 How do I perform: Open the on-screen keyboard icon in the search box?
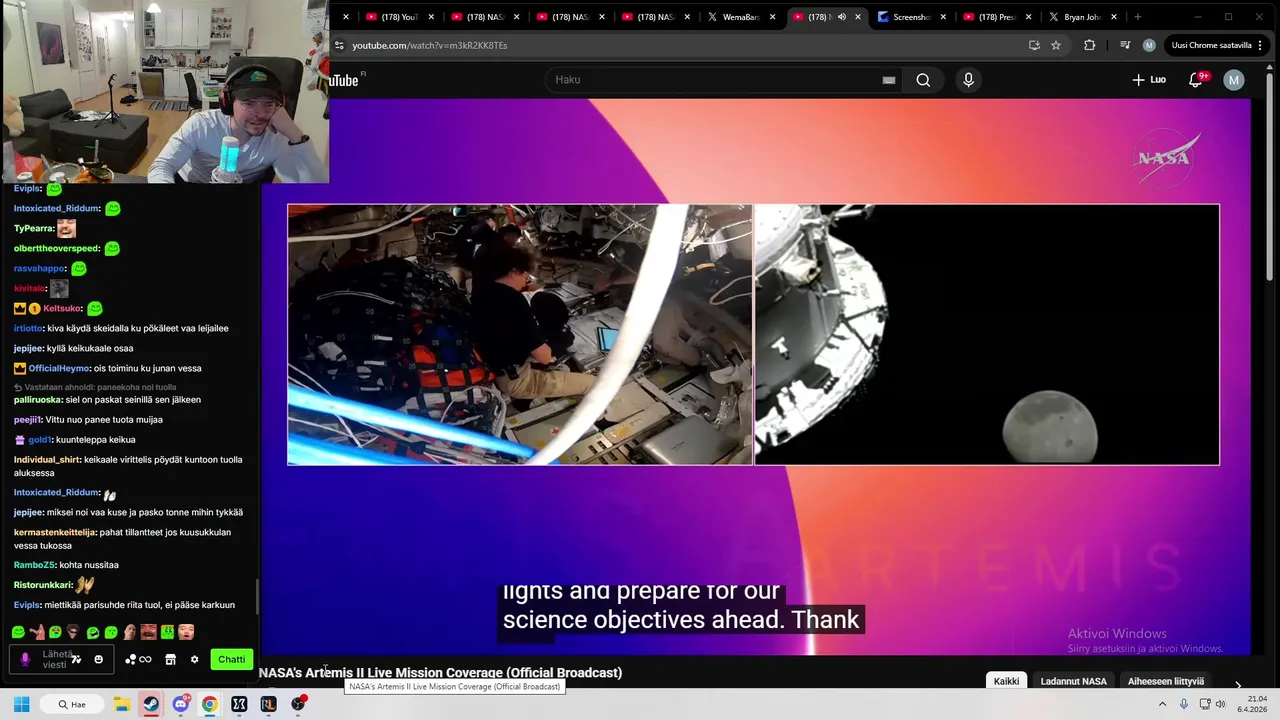pyautogui.click(x=888, y=80)
